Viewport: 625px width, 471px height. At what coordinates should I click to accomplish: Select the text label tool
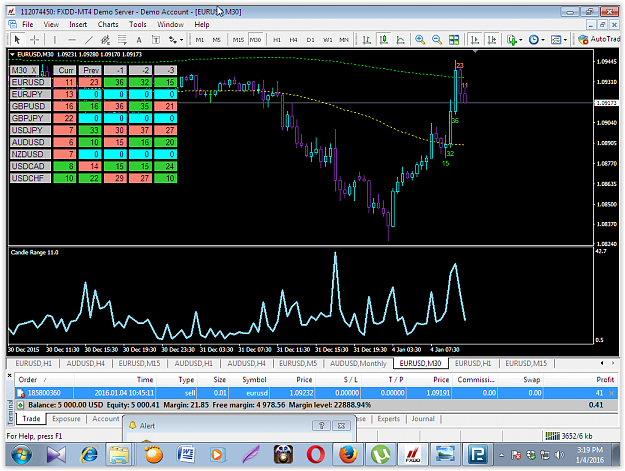156,39
